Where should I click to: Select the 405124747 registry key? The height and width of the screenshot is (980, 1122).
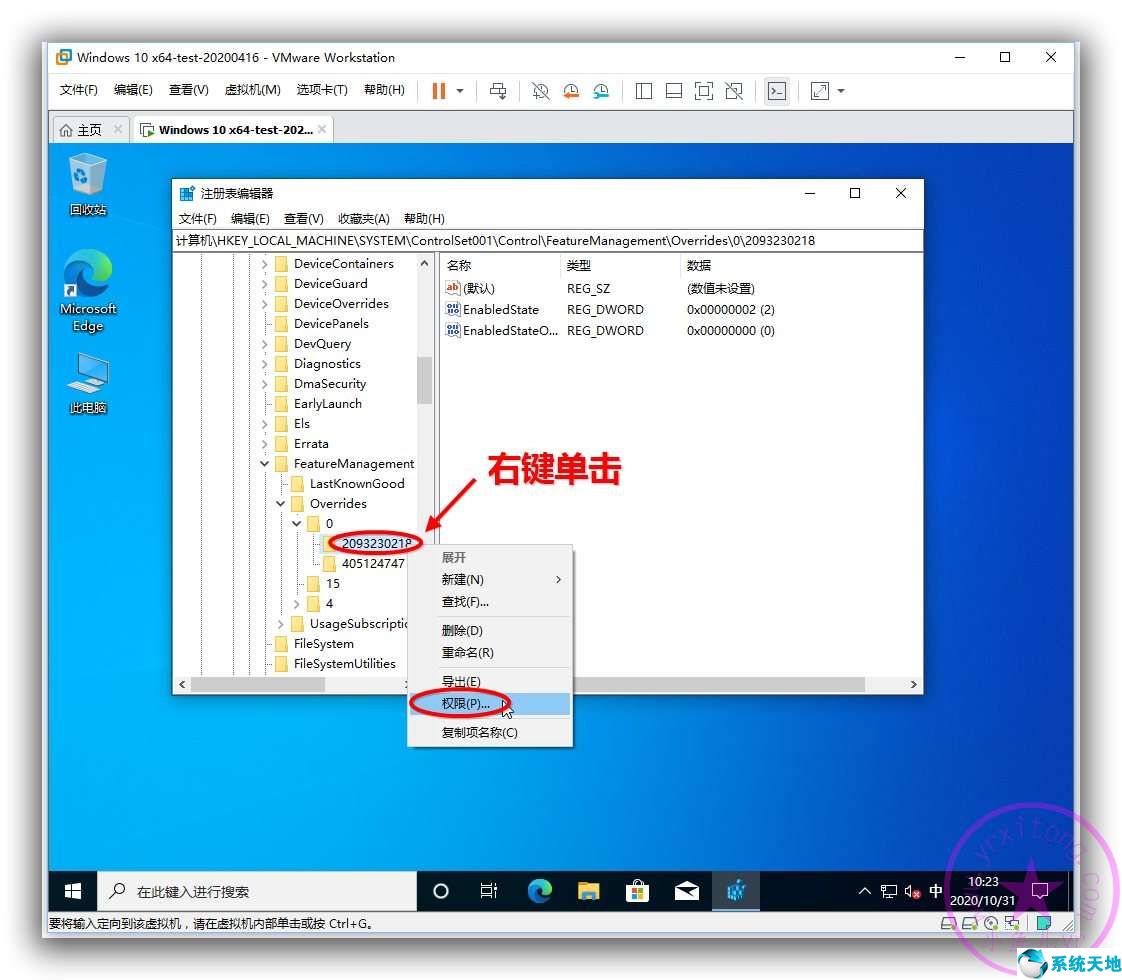tap(372, 564)
